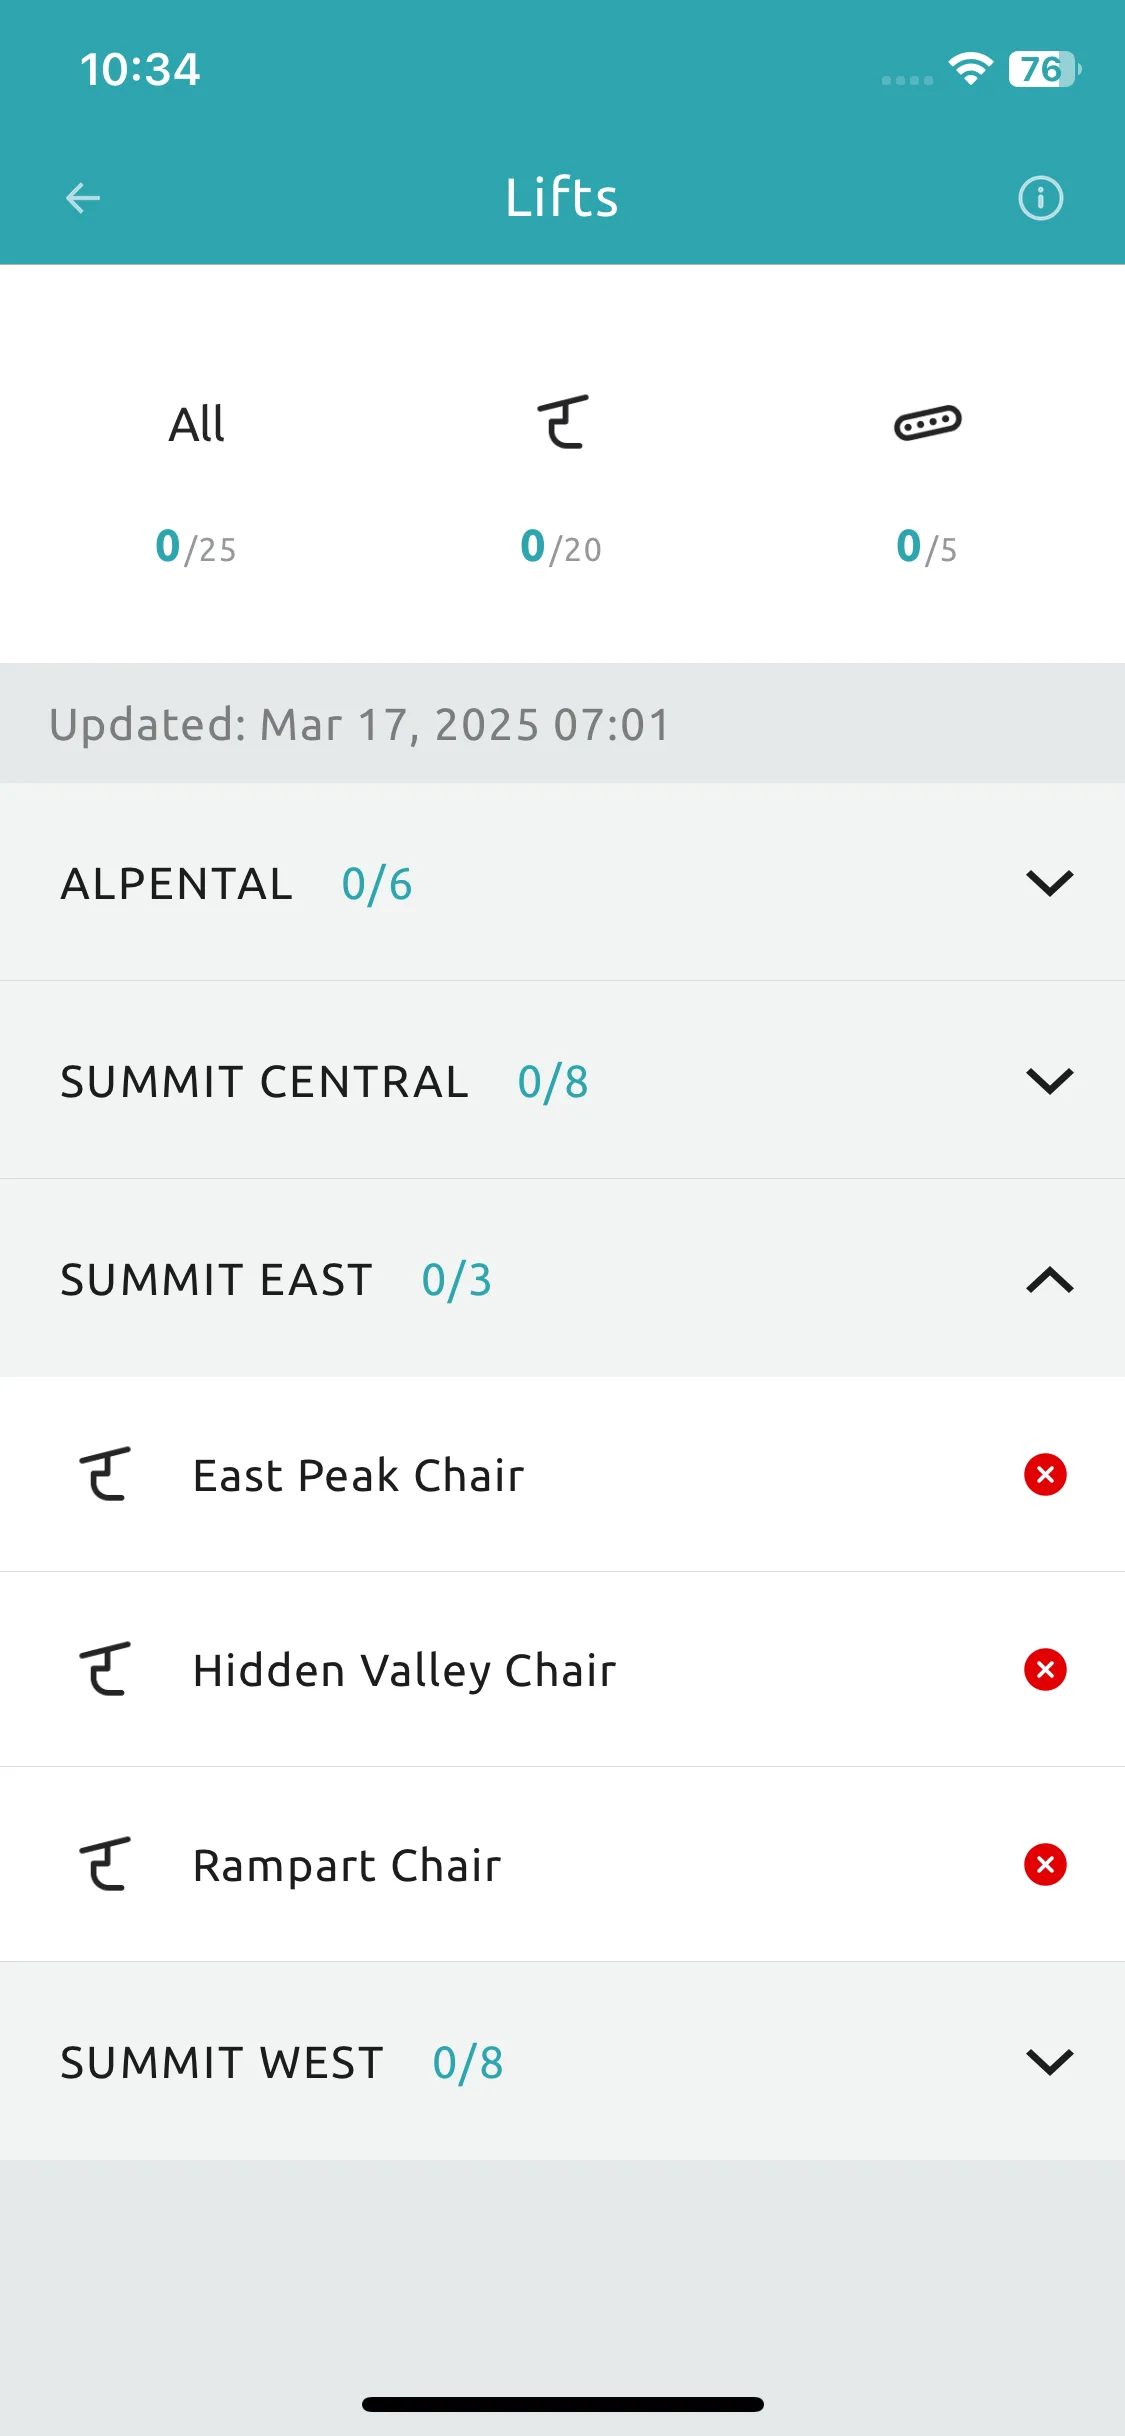Viewport: 1125px width, 2436px height.
Task: Tap chairlift icon beside Hidden Valley Chair
Action: coord(105,1669)
